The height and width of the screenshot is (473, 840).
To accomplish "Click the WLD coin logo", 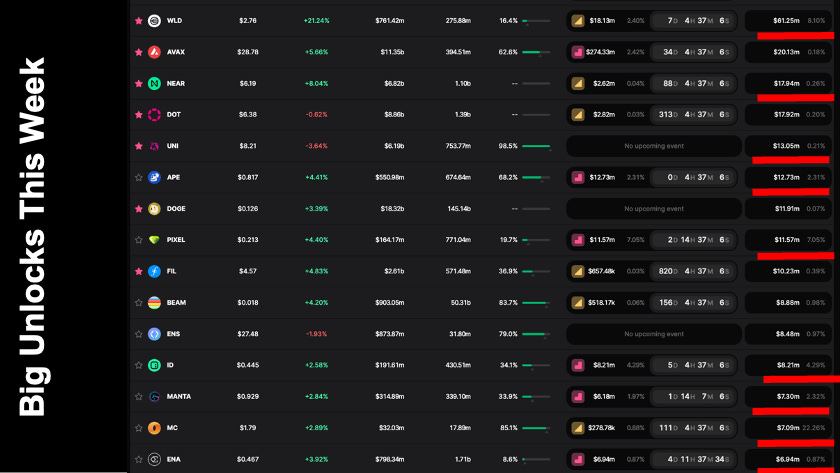I will (154, 21).
